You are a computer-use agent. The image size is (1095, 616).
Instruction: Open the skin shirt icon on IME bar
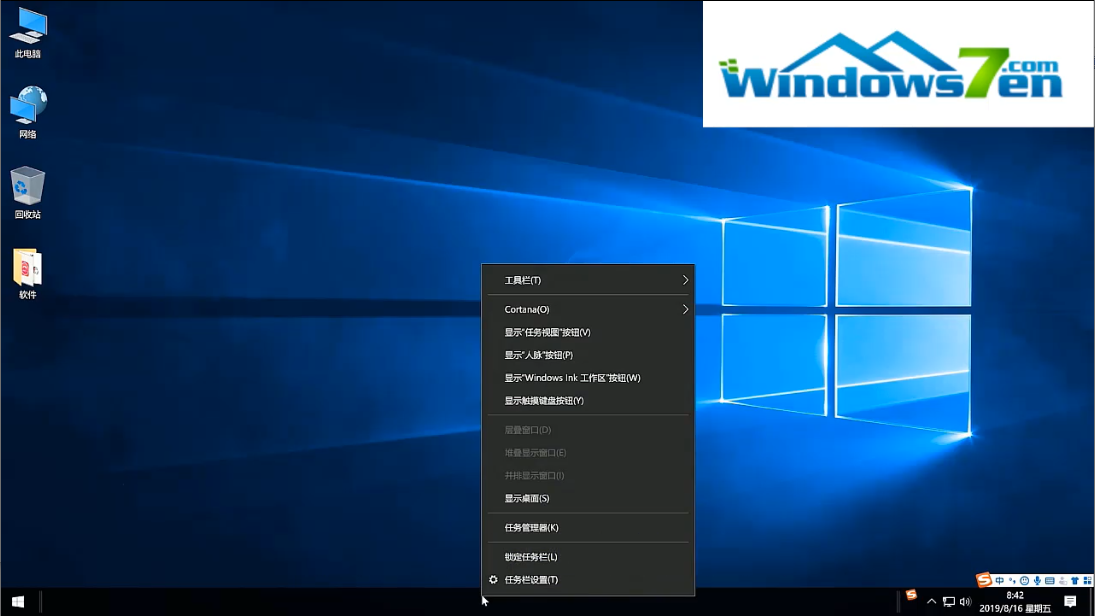[x=1075, y=581]
